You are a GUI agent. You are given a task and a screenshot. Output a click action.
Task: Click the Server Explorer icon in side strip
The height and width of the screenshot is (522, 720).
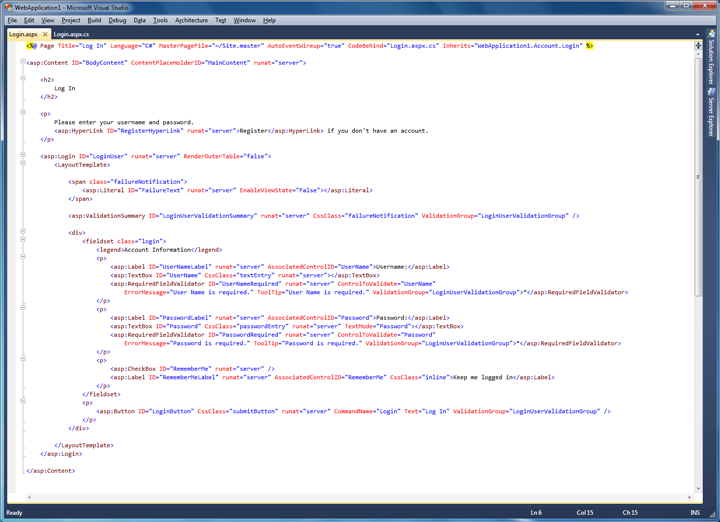click(x=711, y=91)
